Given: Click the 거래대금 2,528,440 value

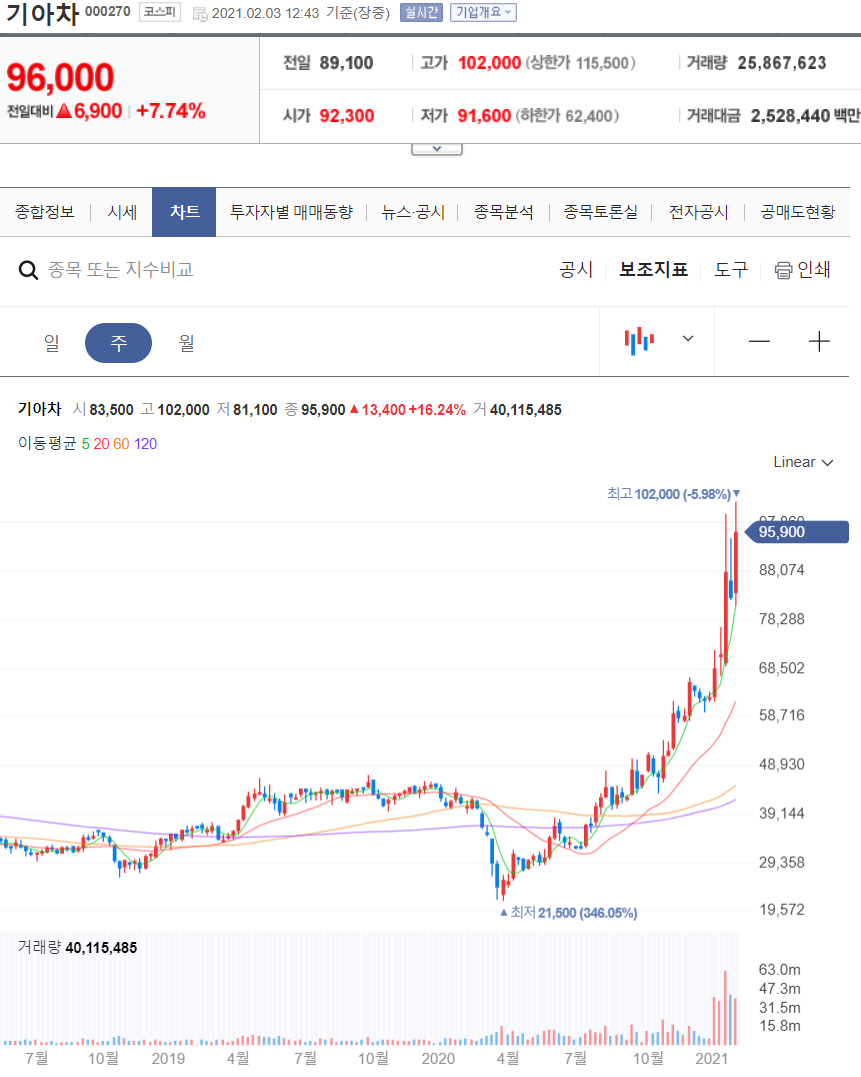Looking at the screenshot, I should coord(790,115).
